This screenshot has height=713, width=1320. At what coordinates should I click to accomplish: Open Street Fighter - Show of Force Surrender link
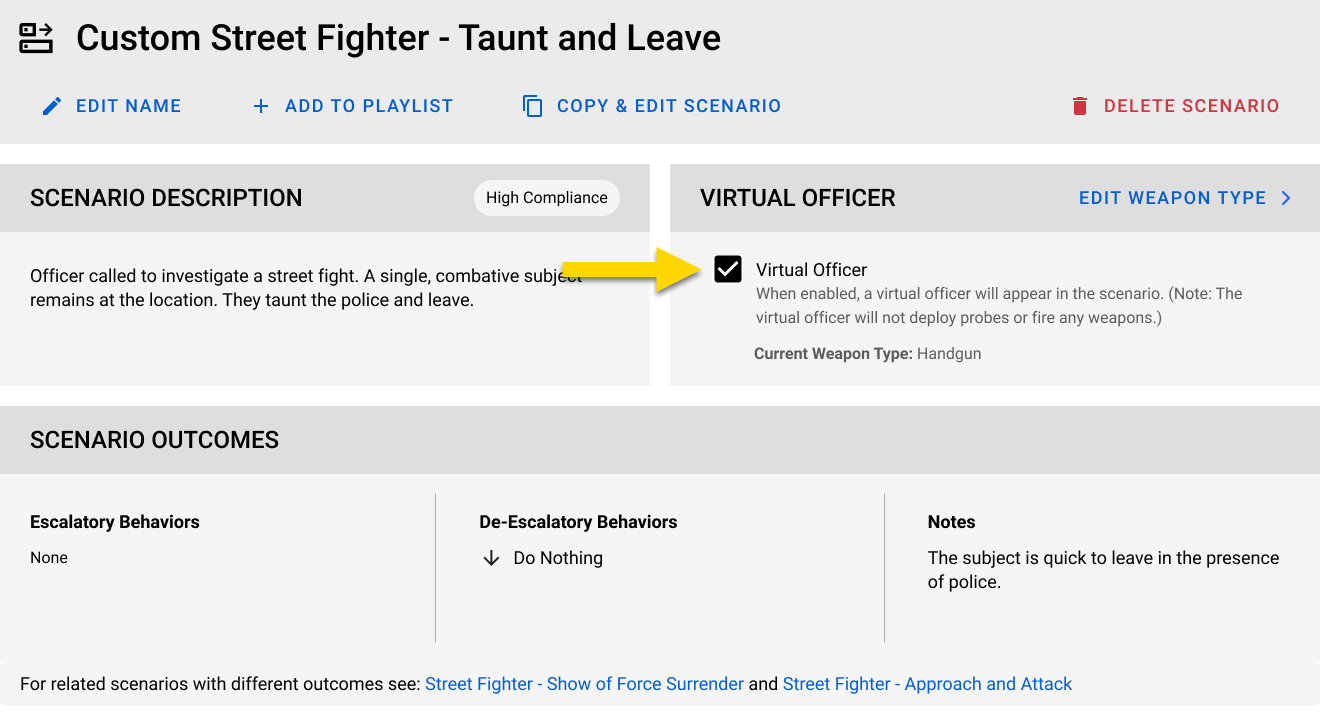584,684
